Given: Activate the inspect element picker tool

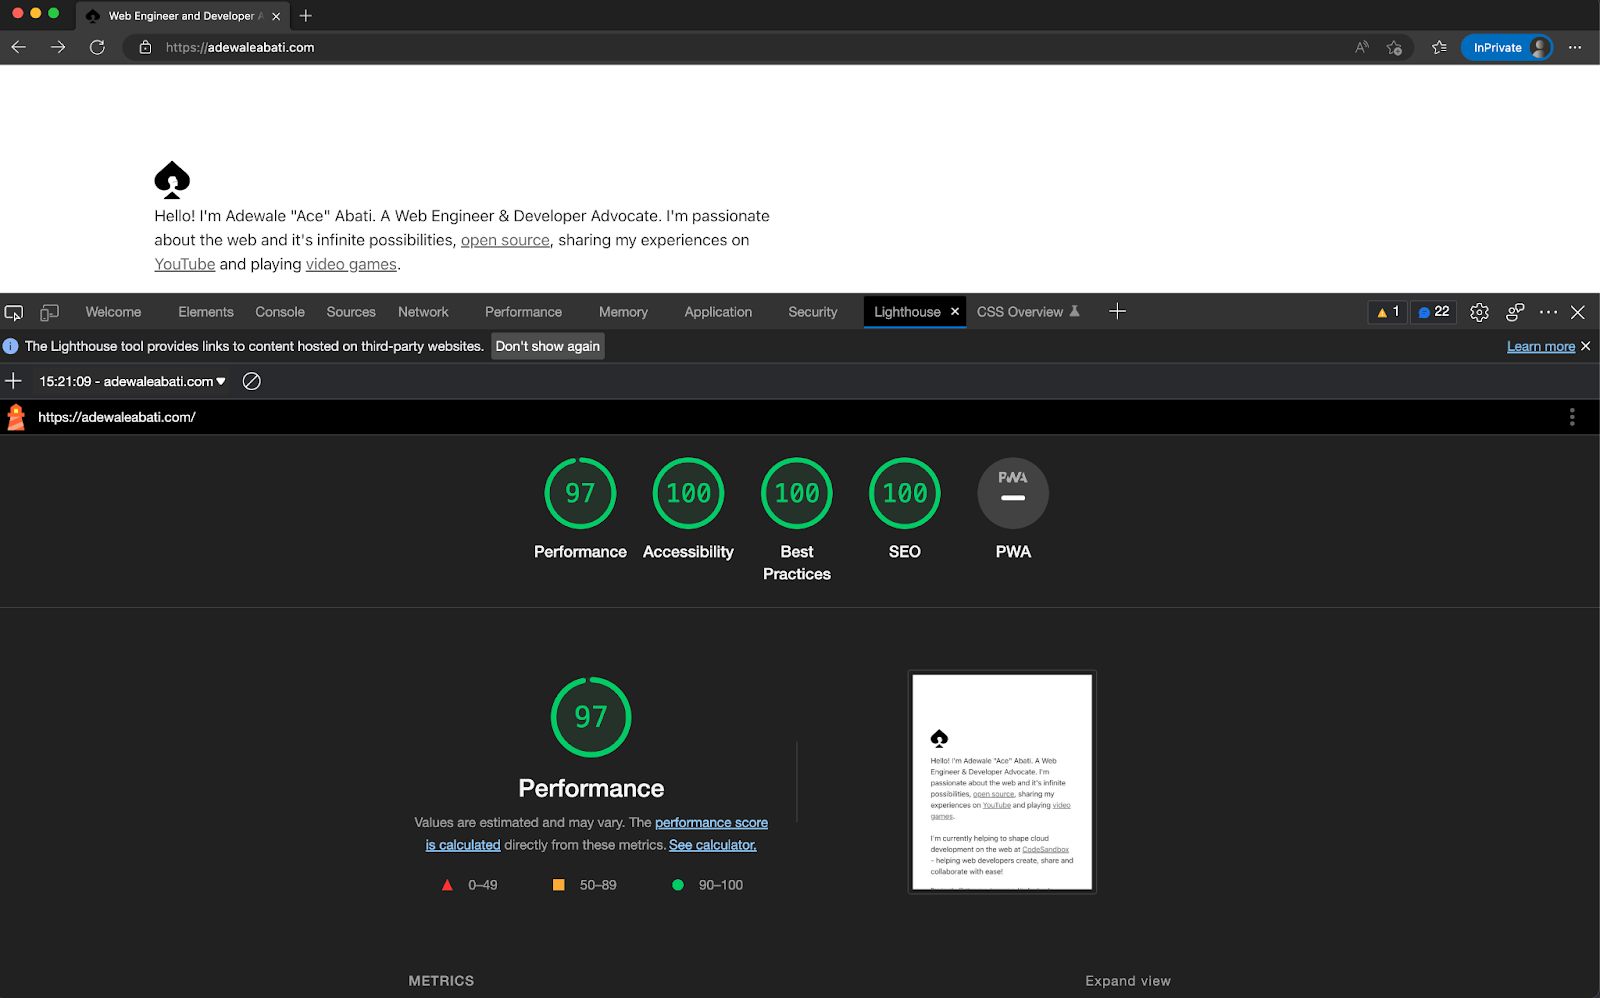Looking at the screenshot, I should (14, 312).
